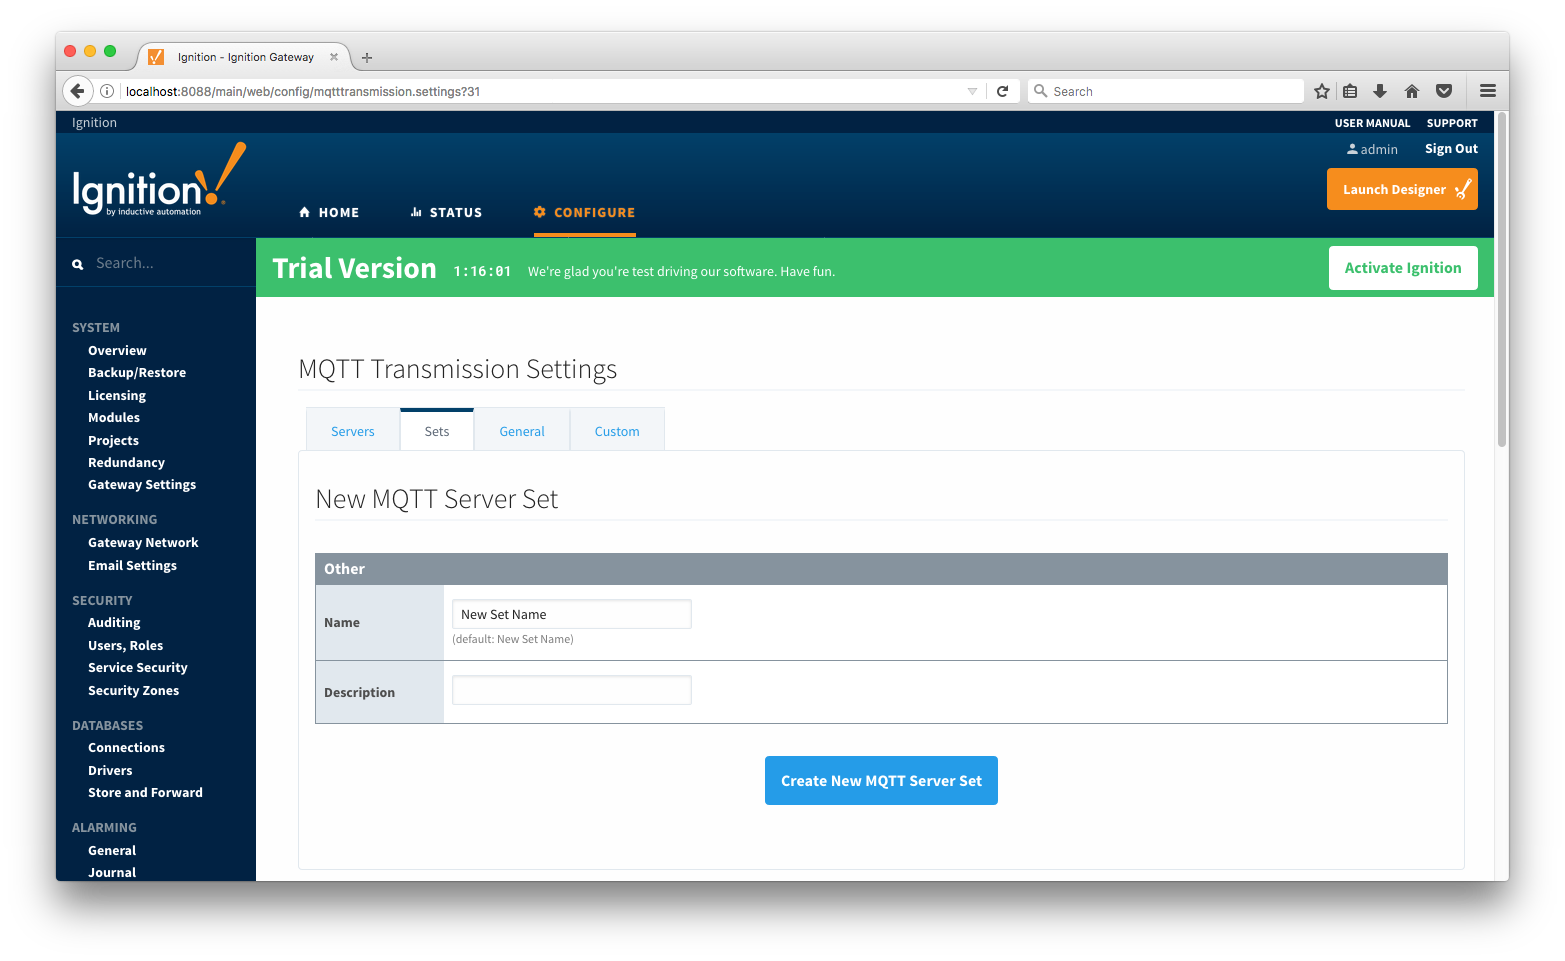Click the Description input field
The height and width of the screenshot is (961, 1565).
pos(572,690)
